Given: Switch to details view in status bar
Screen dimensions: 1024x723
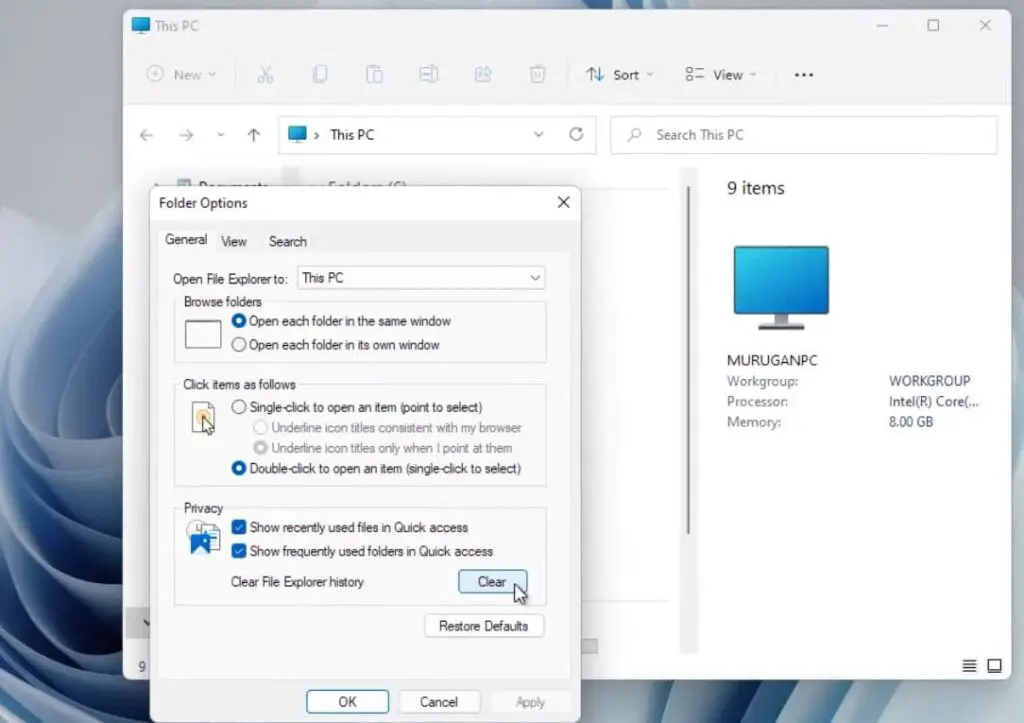Looking at the screenshot, I should click(968, 665).
